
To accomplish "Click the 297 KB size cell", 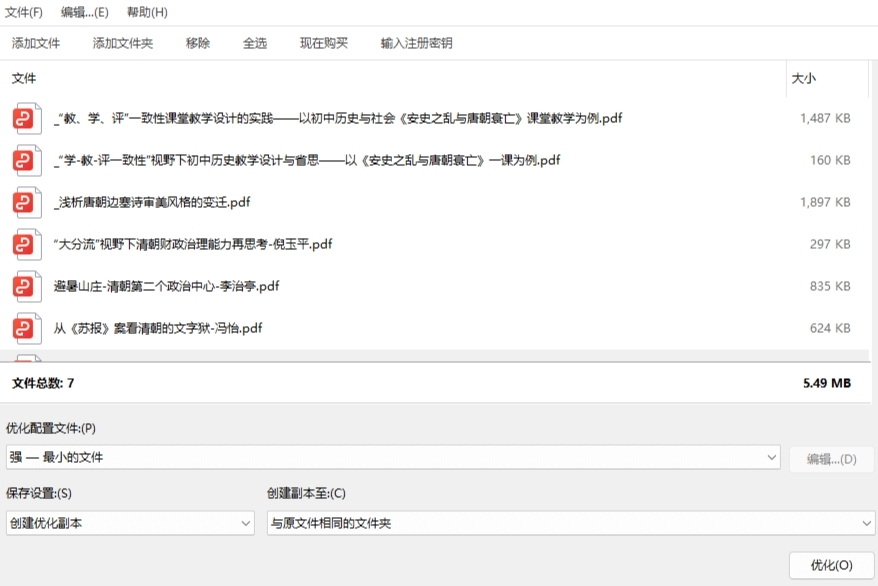I will point(830,244).
